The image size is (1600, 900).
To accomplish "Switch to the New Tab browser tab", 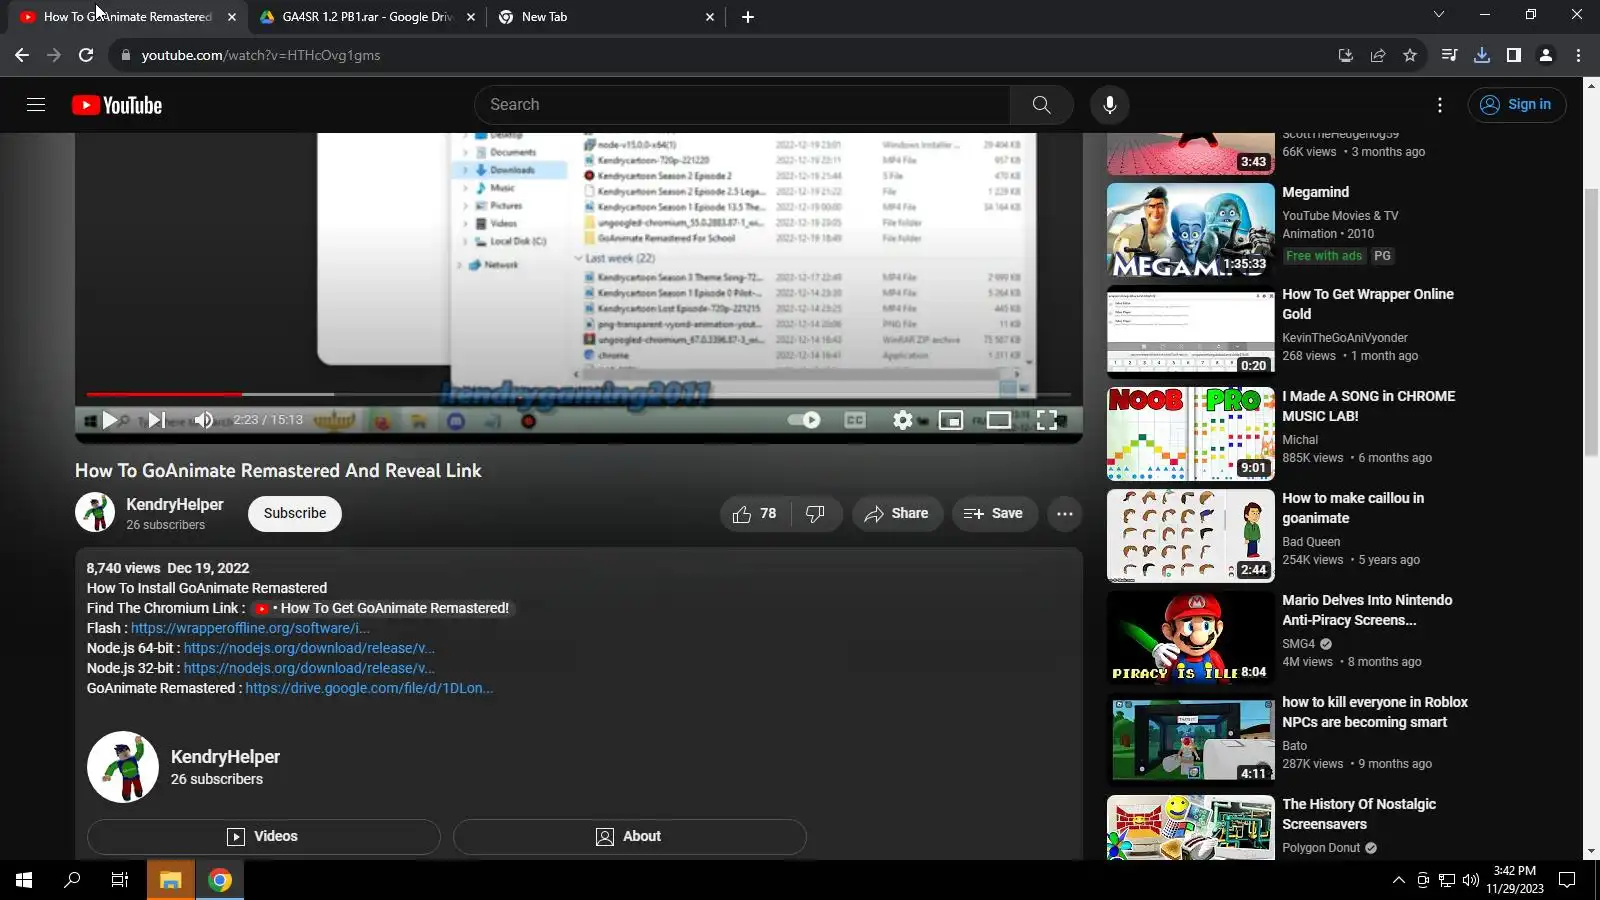I will pyautogui.click(x=606, y=17).
